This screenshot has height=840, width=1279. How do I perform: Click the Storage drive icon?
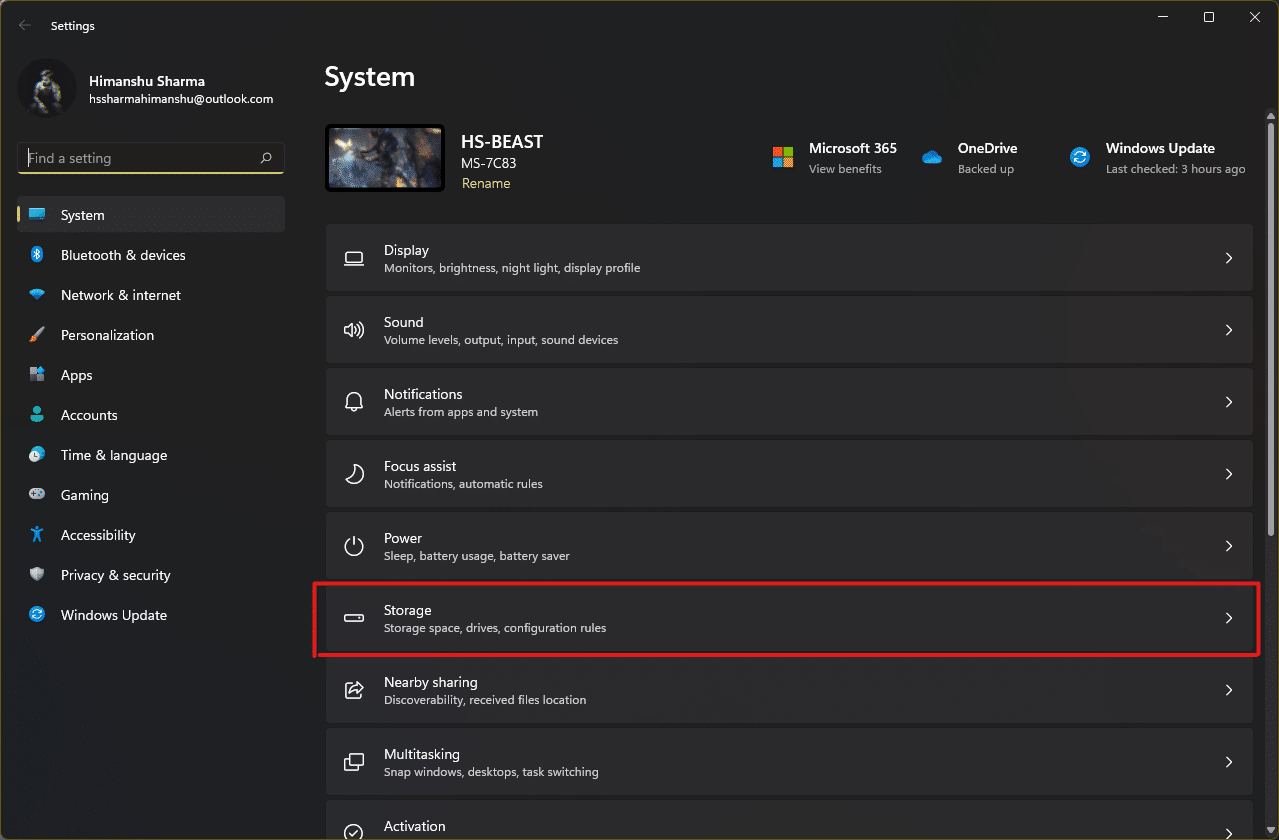(354, 618)
